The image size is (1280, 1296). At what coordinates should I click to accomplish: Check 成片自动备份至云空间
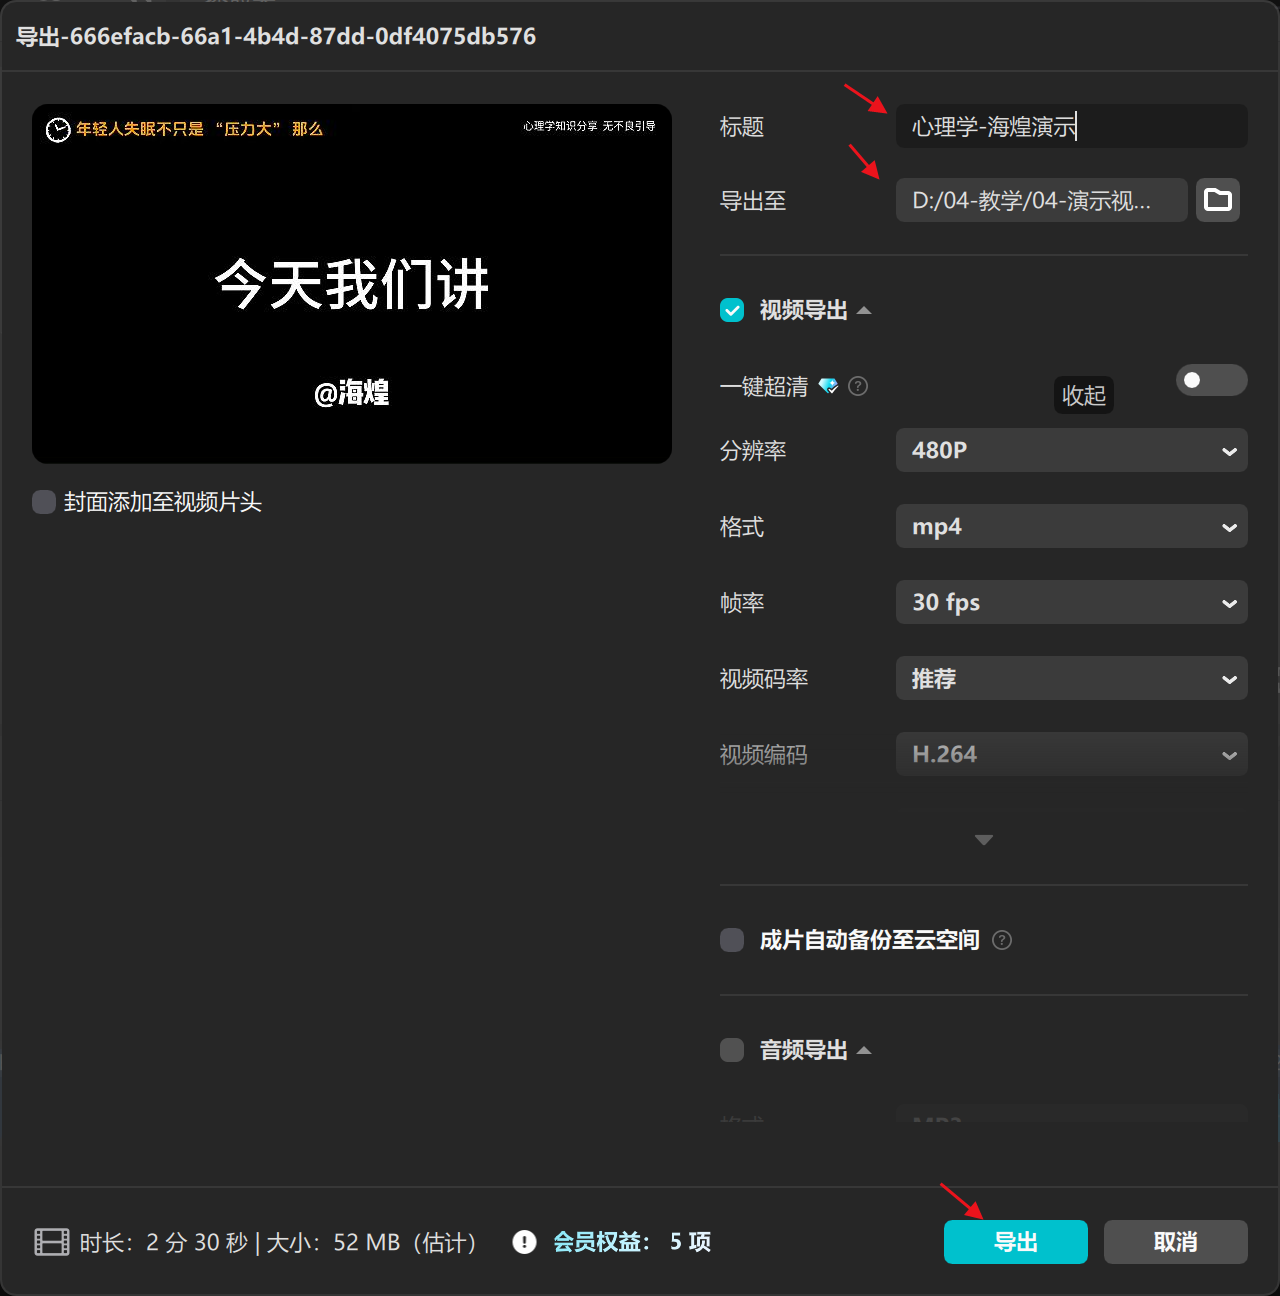(x=731, y=940)
